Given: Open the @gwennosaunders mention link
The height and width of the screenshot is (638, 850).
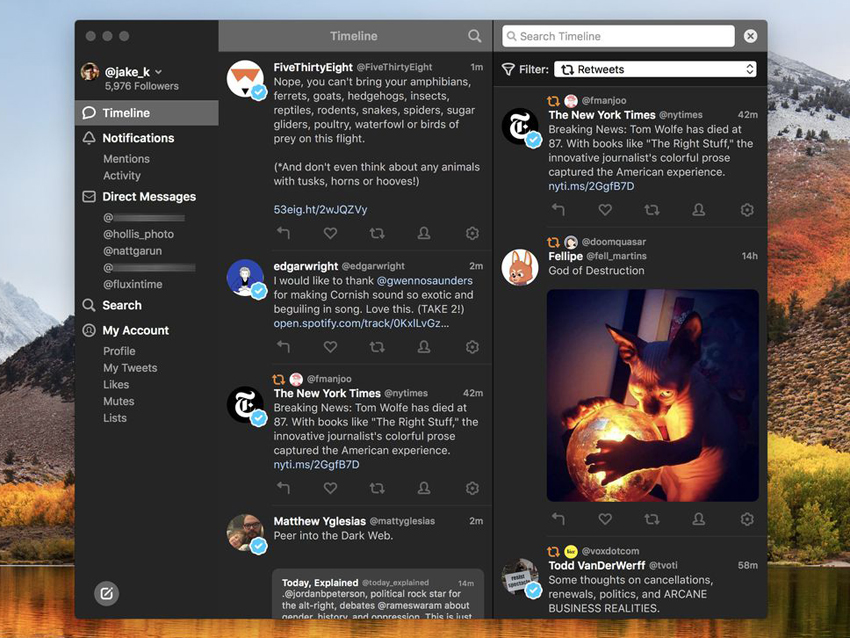Looking at the screenshot, I should pos(424,281).
